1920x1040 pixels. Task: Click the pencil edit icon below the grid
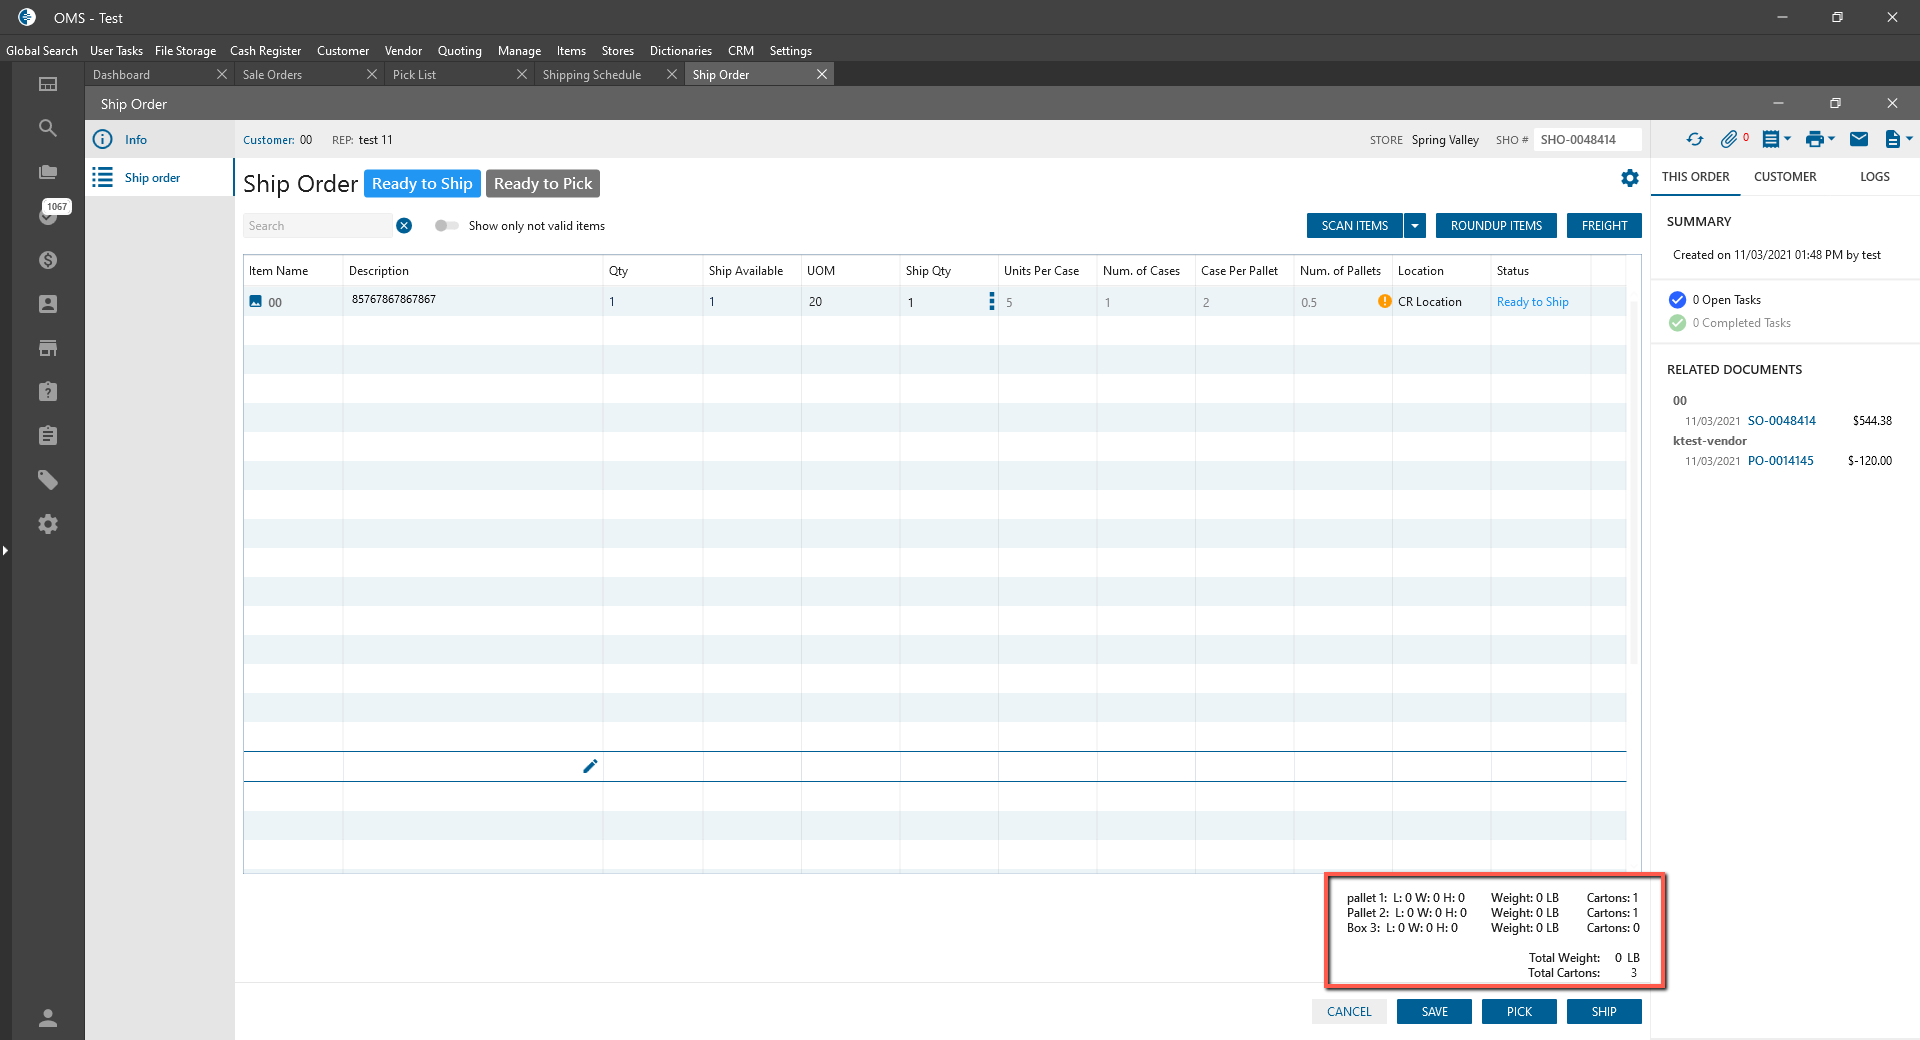[x=590, y=766]
